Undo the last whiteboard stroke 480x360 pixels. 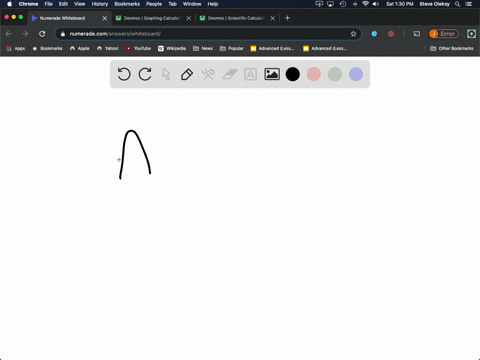click(x=124, y=74)
